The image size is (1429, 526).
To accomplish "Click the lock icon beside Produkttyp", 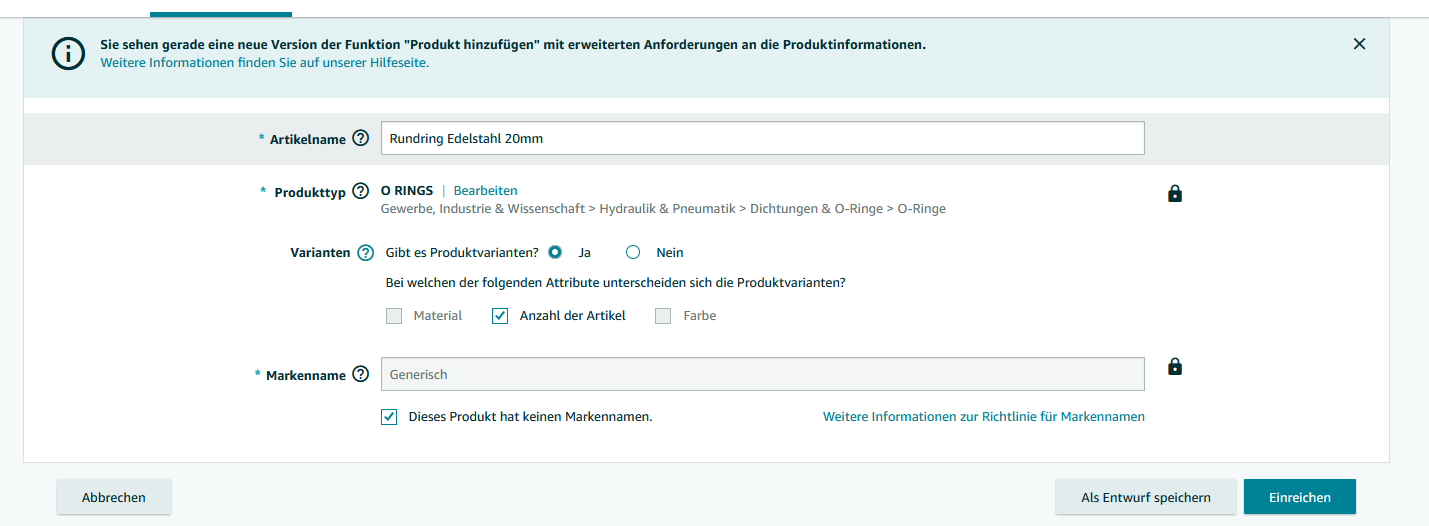I will click(1175, 194).
